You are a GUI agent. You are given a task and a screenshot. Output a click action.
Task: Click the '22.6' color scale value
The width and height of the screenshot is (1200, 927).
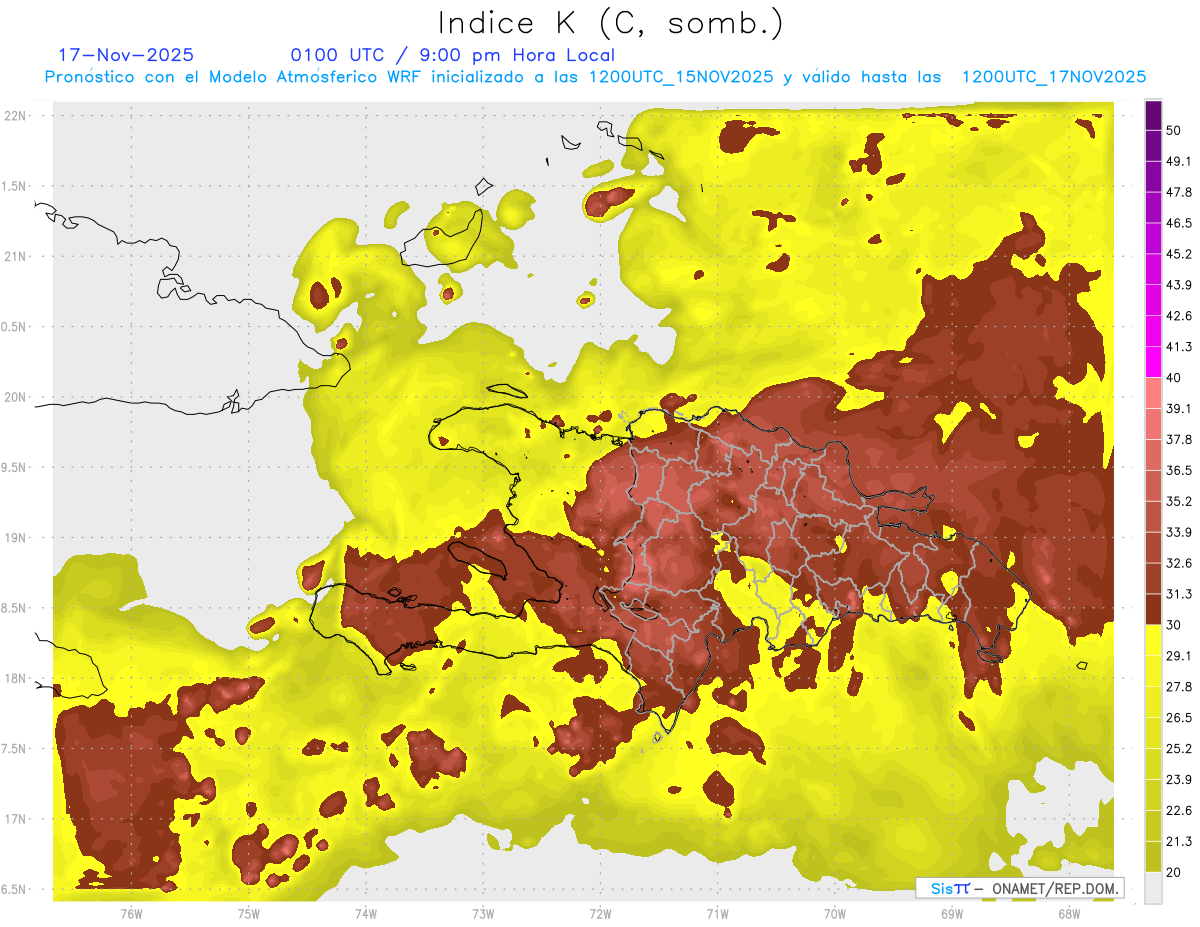click(1178, 811)
